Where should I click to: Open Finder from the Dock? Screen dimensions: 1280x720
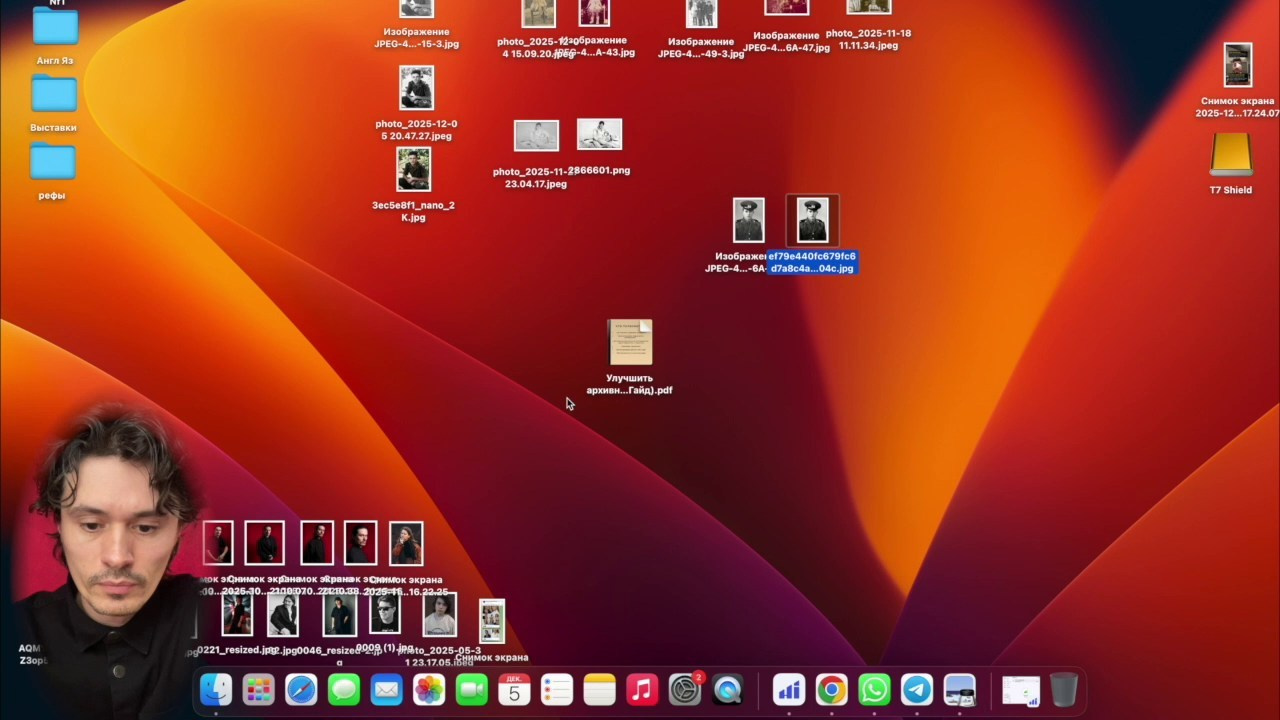pos(216,690)
